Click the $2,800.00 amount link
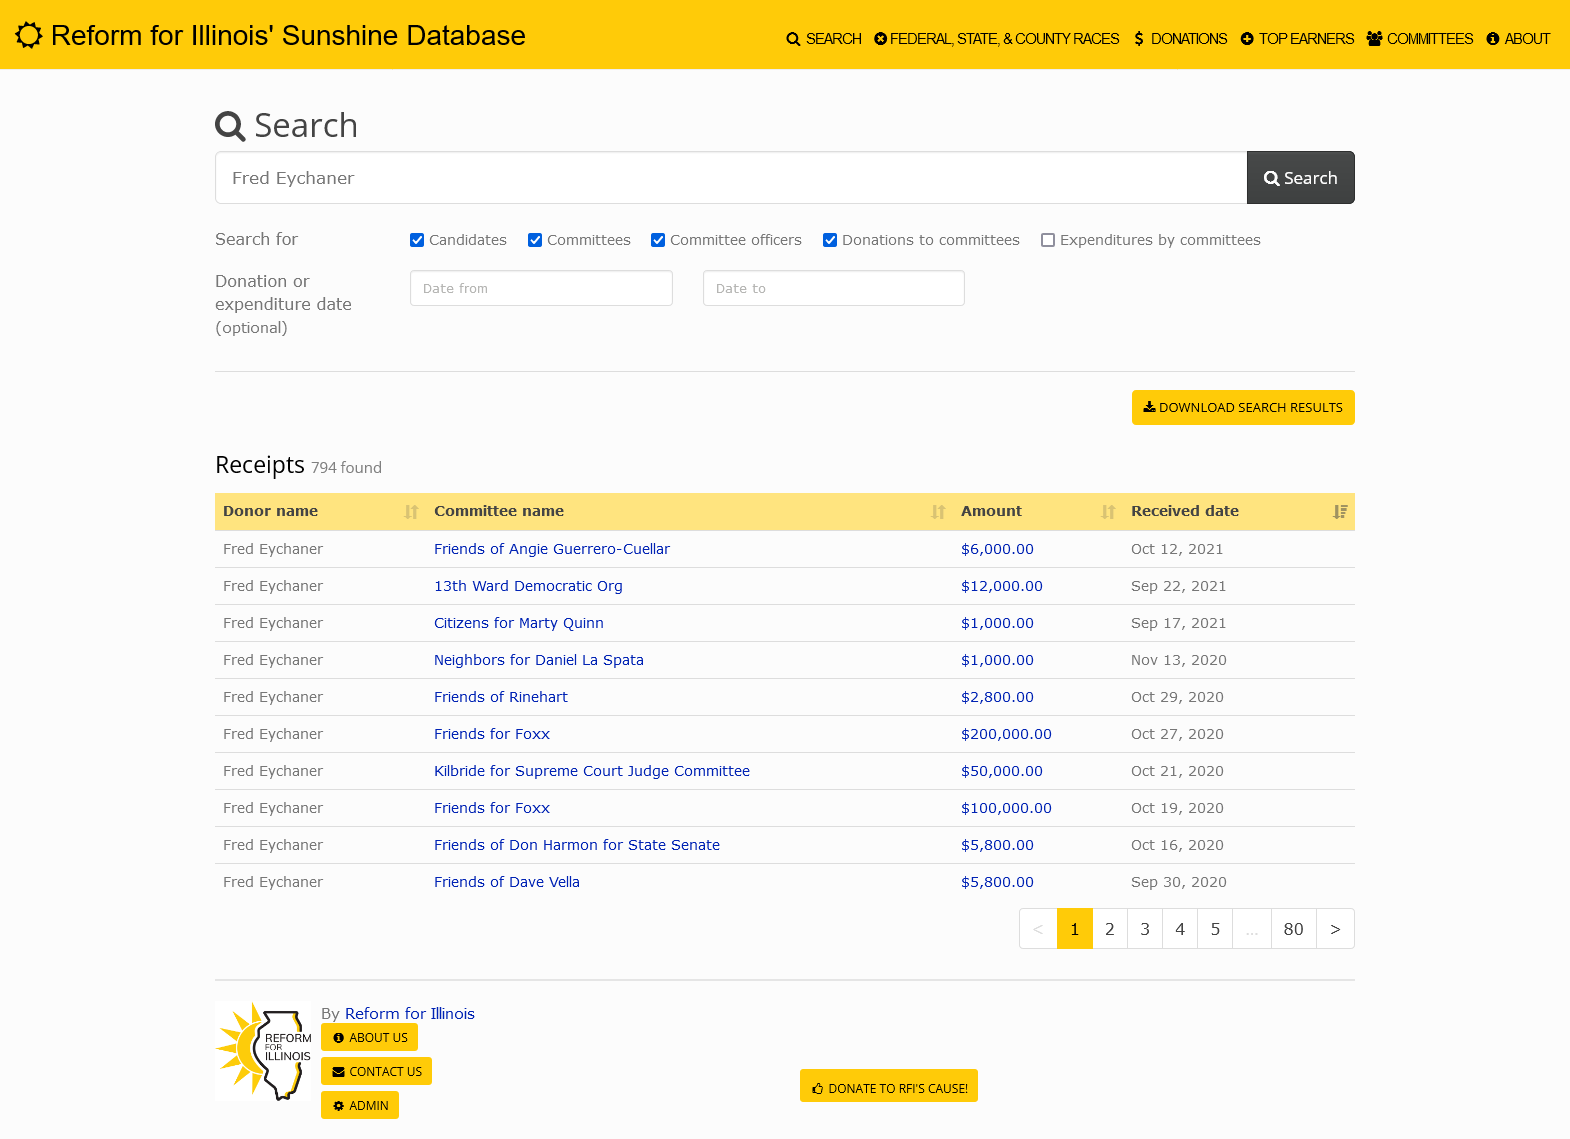 click(x=997, y=697)
